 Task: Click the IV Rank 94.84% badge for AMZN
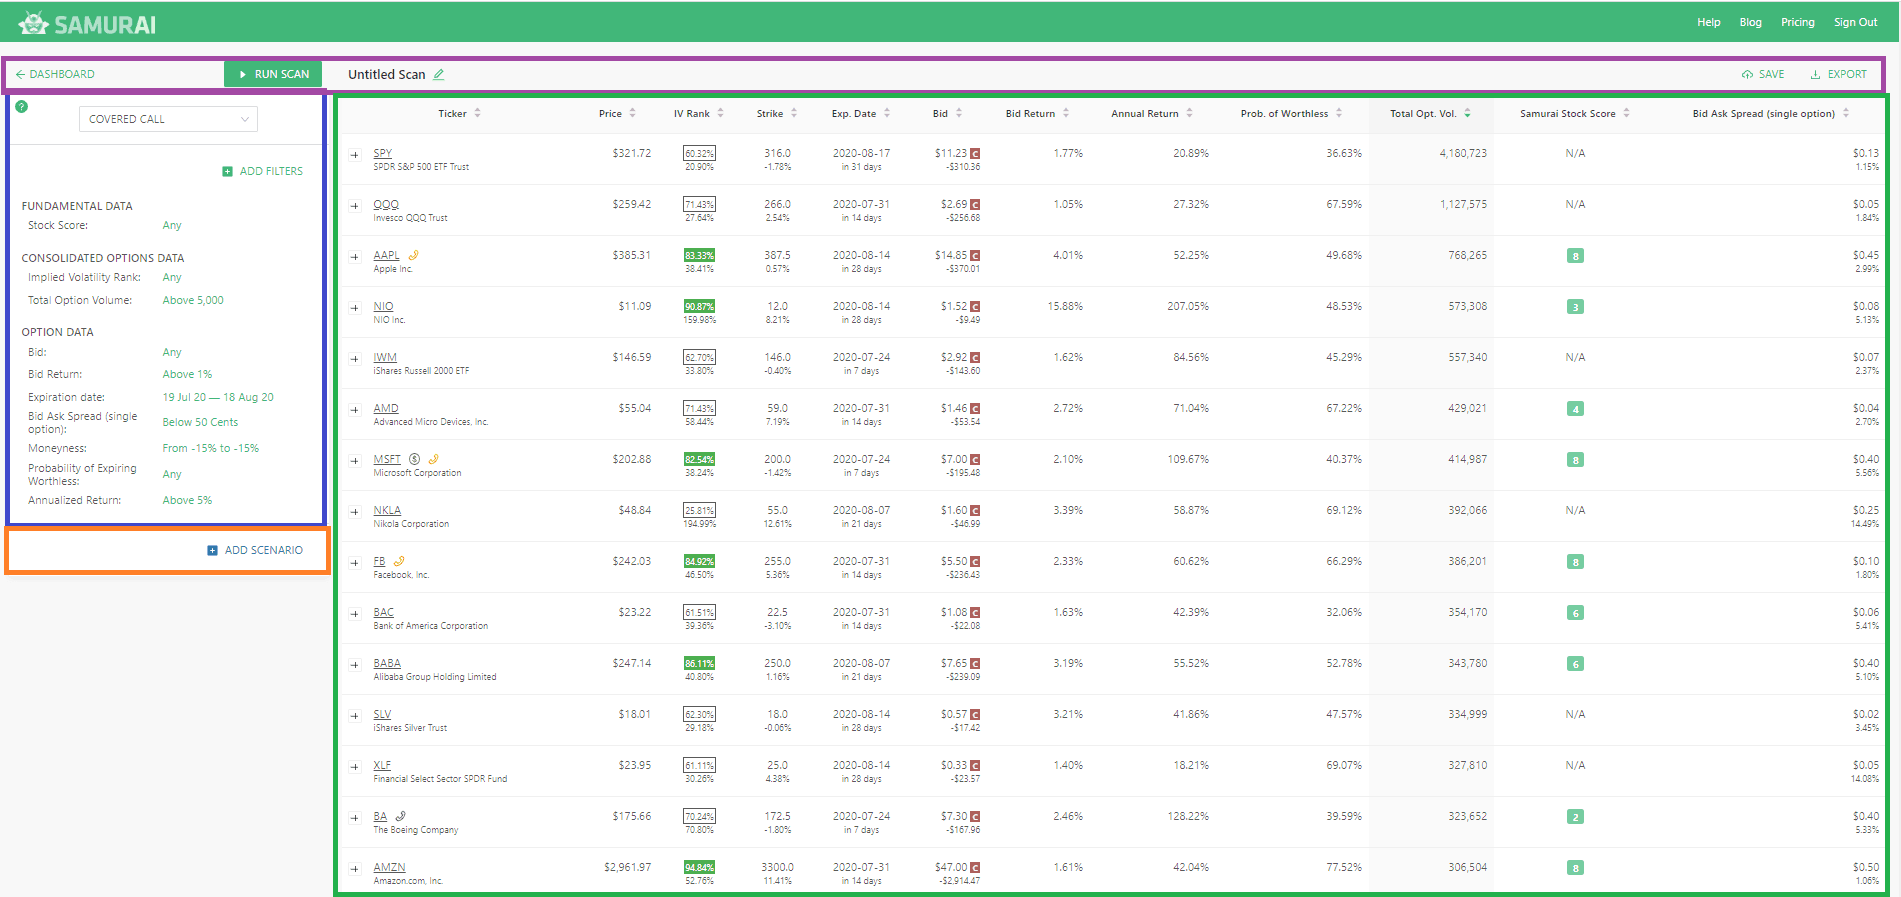pyautogui.click(x=699, y=867)
